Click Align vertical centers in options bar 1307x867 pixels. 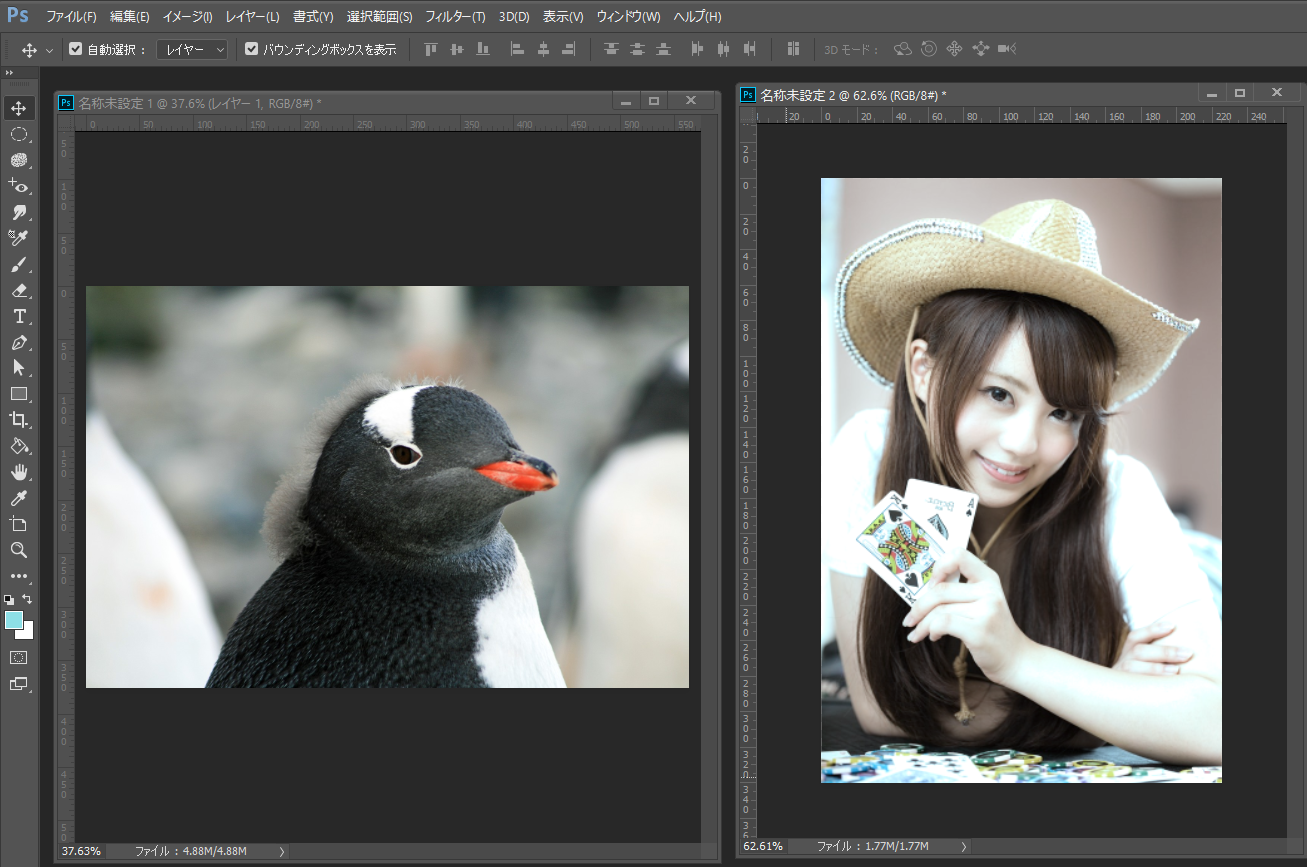pos(457,49)
